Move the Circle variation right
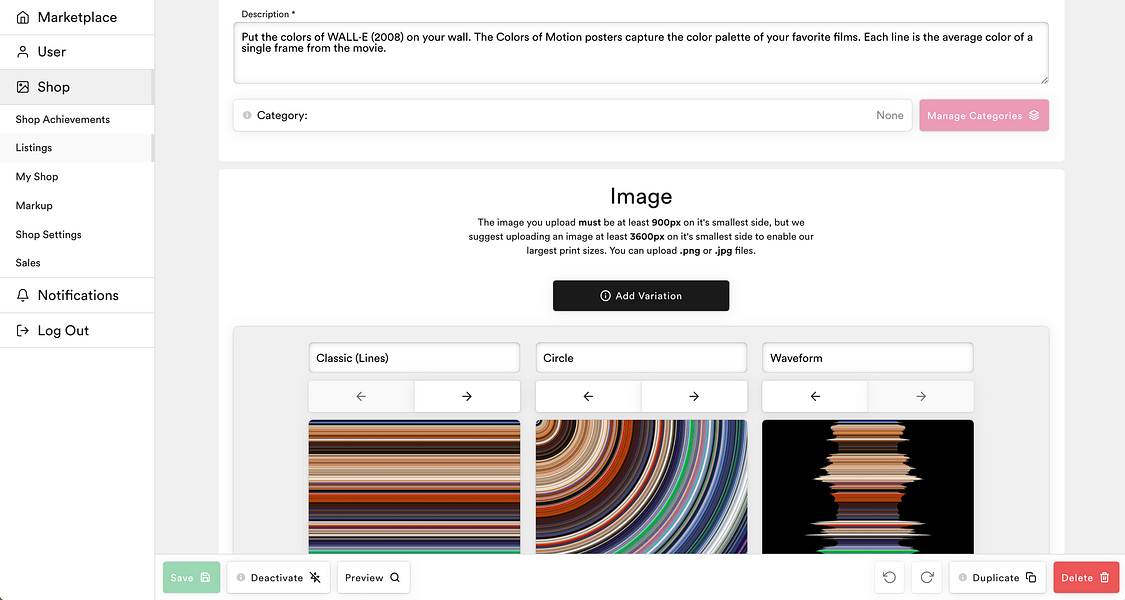Screen dimensions: 1125x600 694,396
